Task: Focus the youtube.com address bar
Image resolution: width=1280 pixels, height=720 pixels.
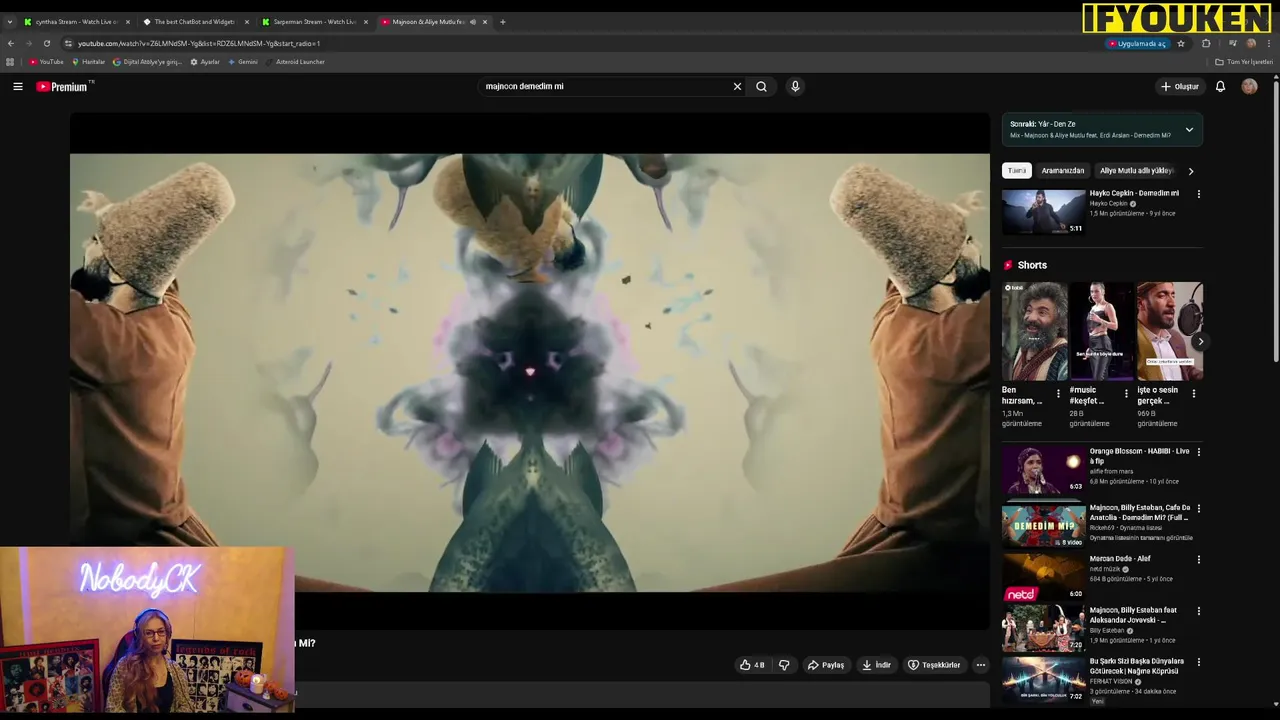Action: [580, 44]
